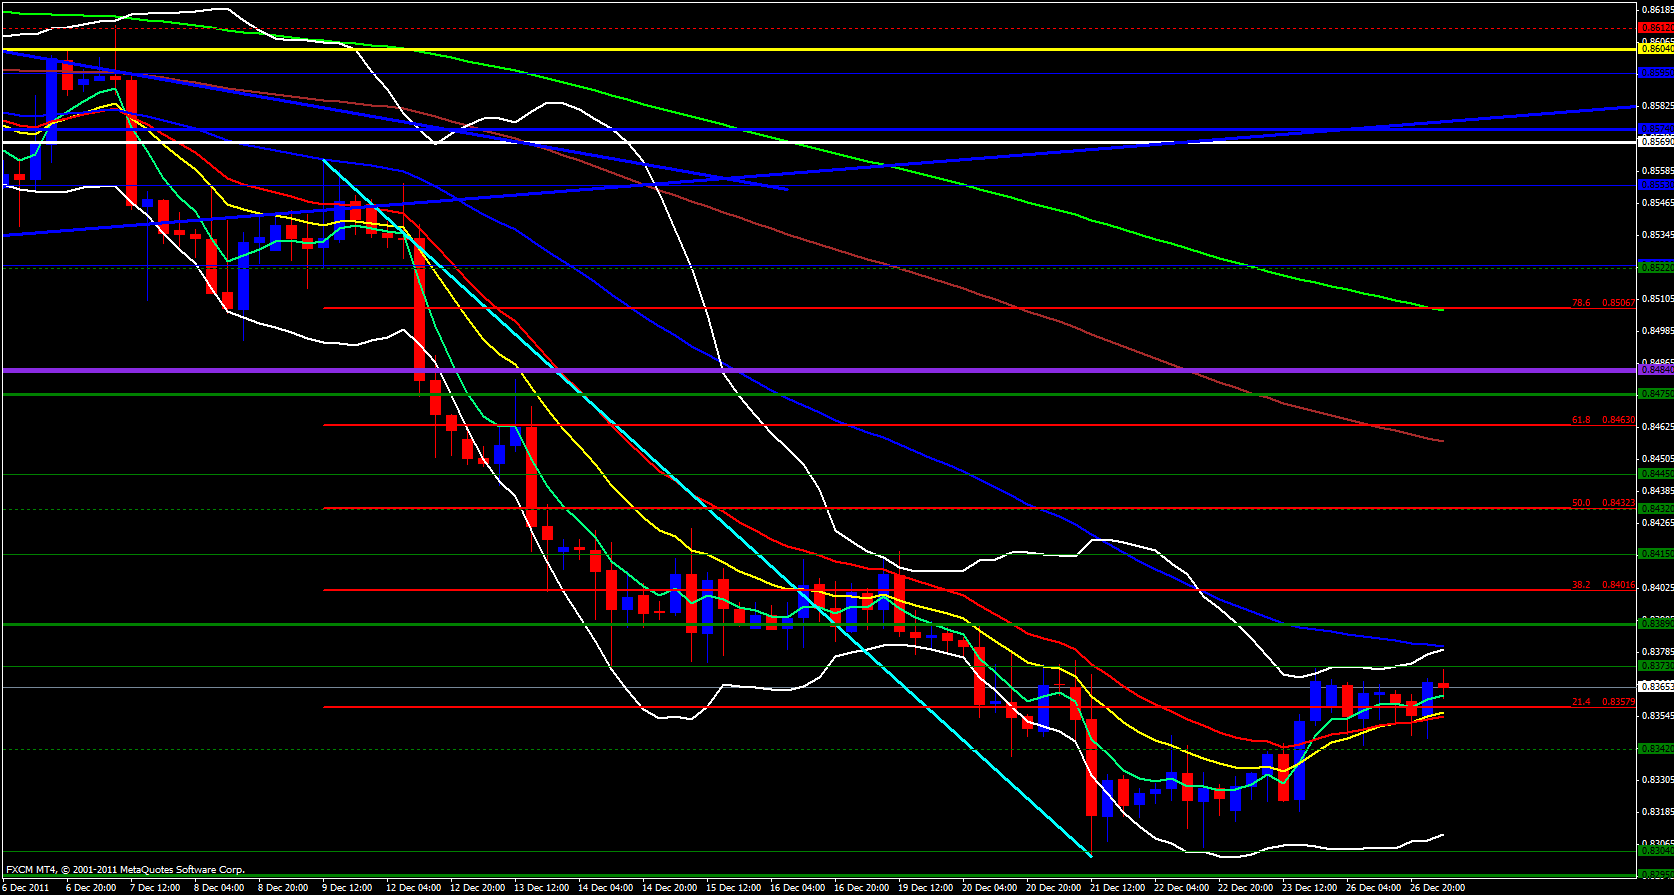Select the green 0.8415 price label

pyautogui.click(x=1656, y=554)
